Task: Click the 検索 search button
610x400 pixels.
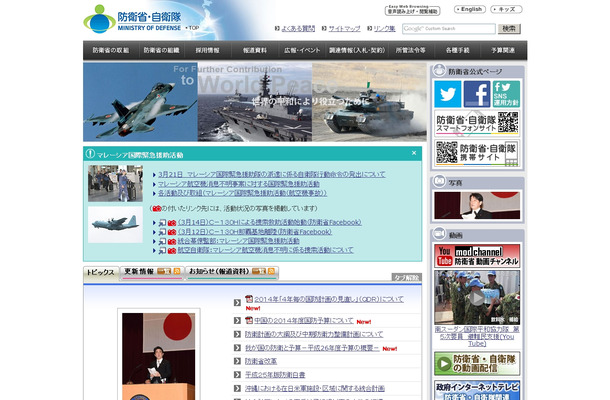Action: 509,29
